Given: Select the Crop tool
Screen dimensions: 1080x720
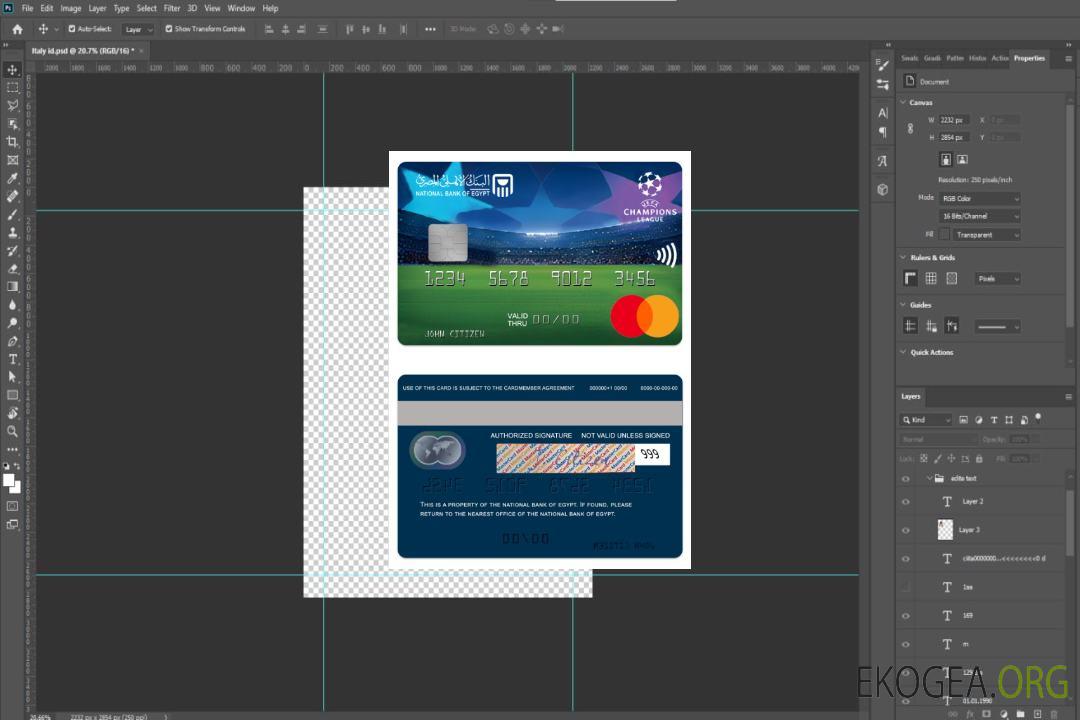Looking at the screenshot, I should point(12,142).
